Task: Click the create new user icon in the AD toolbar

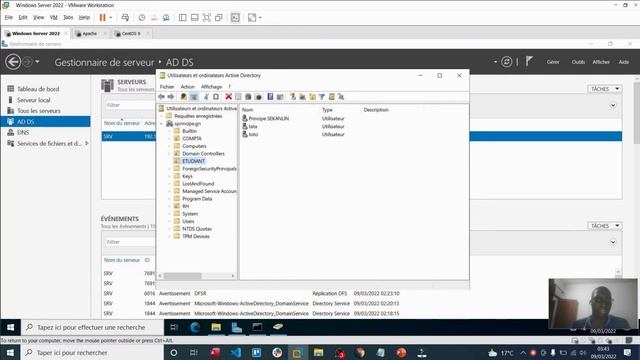Action: coord(293,97)
